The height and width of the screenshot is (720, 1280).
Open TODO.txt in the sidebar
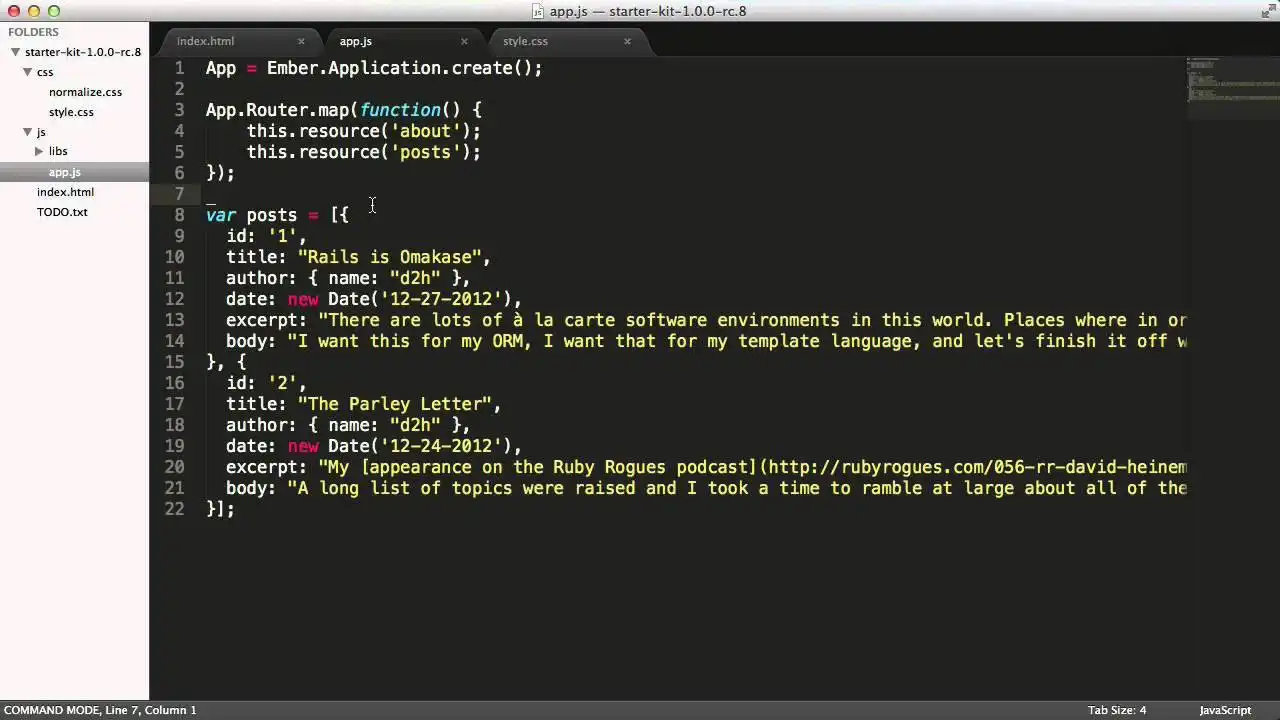click(x=62, y=212)
